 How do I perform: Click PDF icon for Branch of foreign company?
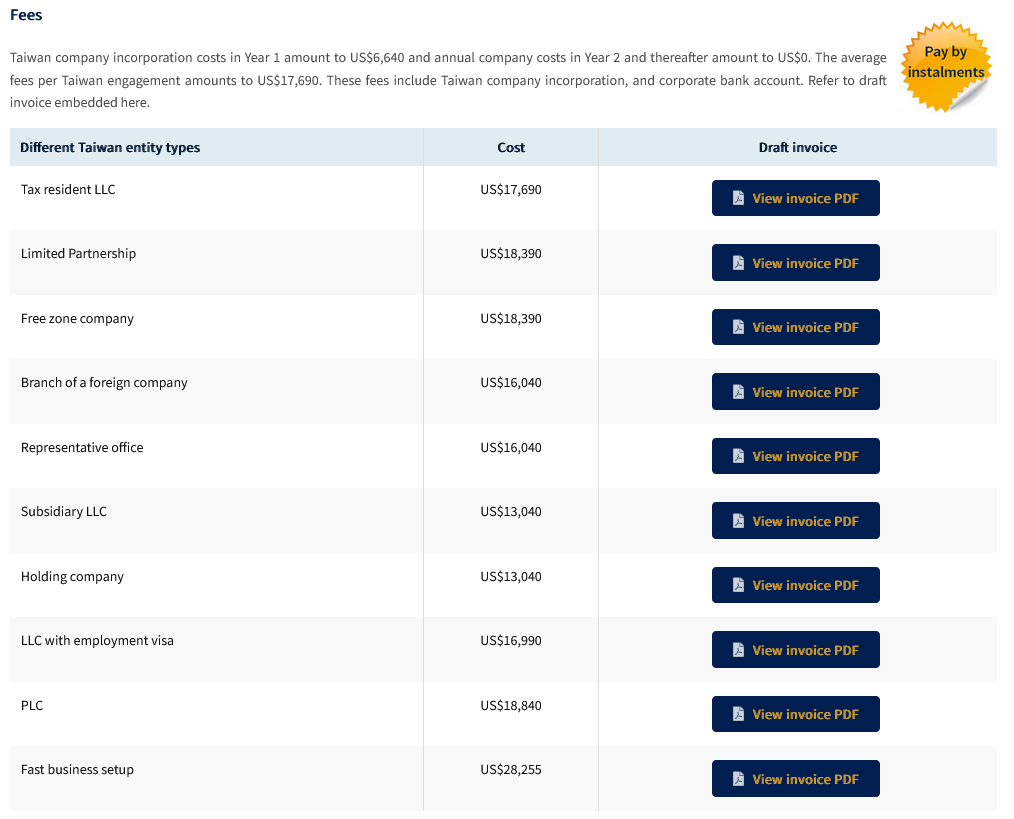point(738,392)
